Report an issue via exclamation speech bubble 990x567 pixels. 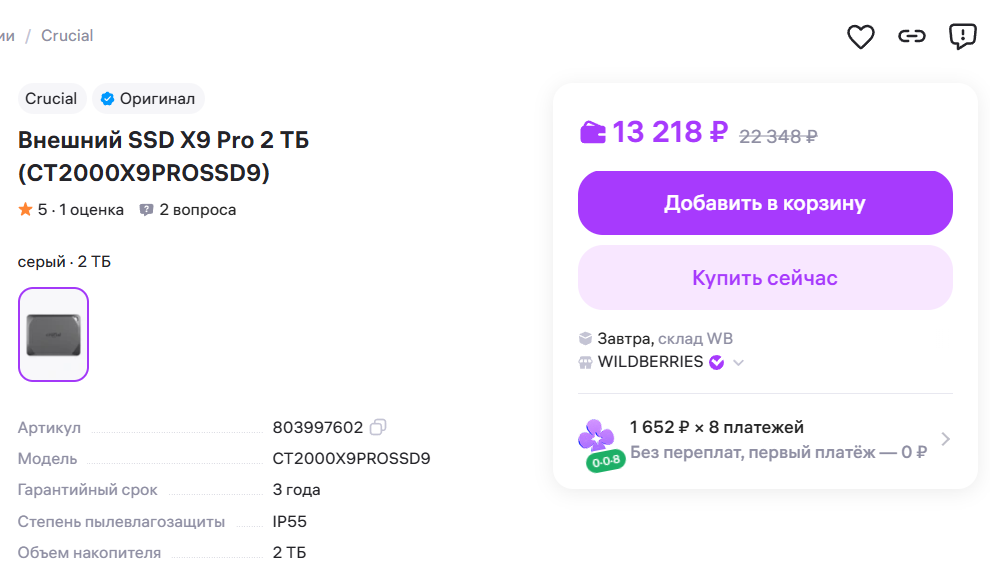point(962,37)
